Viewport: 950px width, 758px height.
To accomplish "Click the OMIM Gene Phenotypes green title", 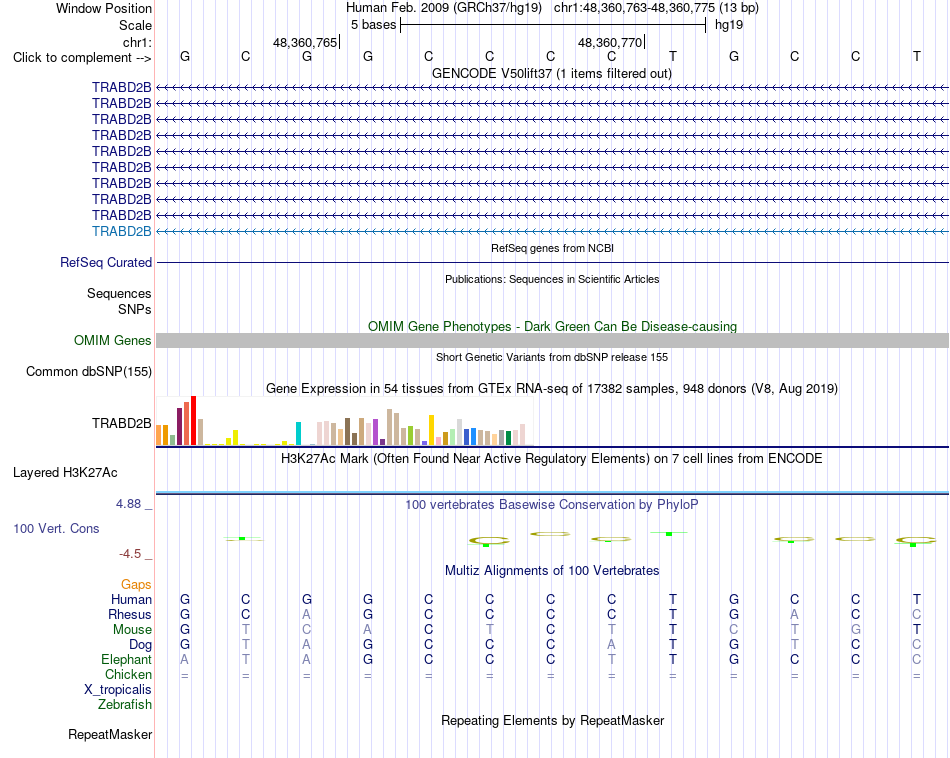I will [553, 326].
